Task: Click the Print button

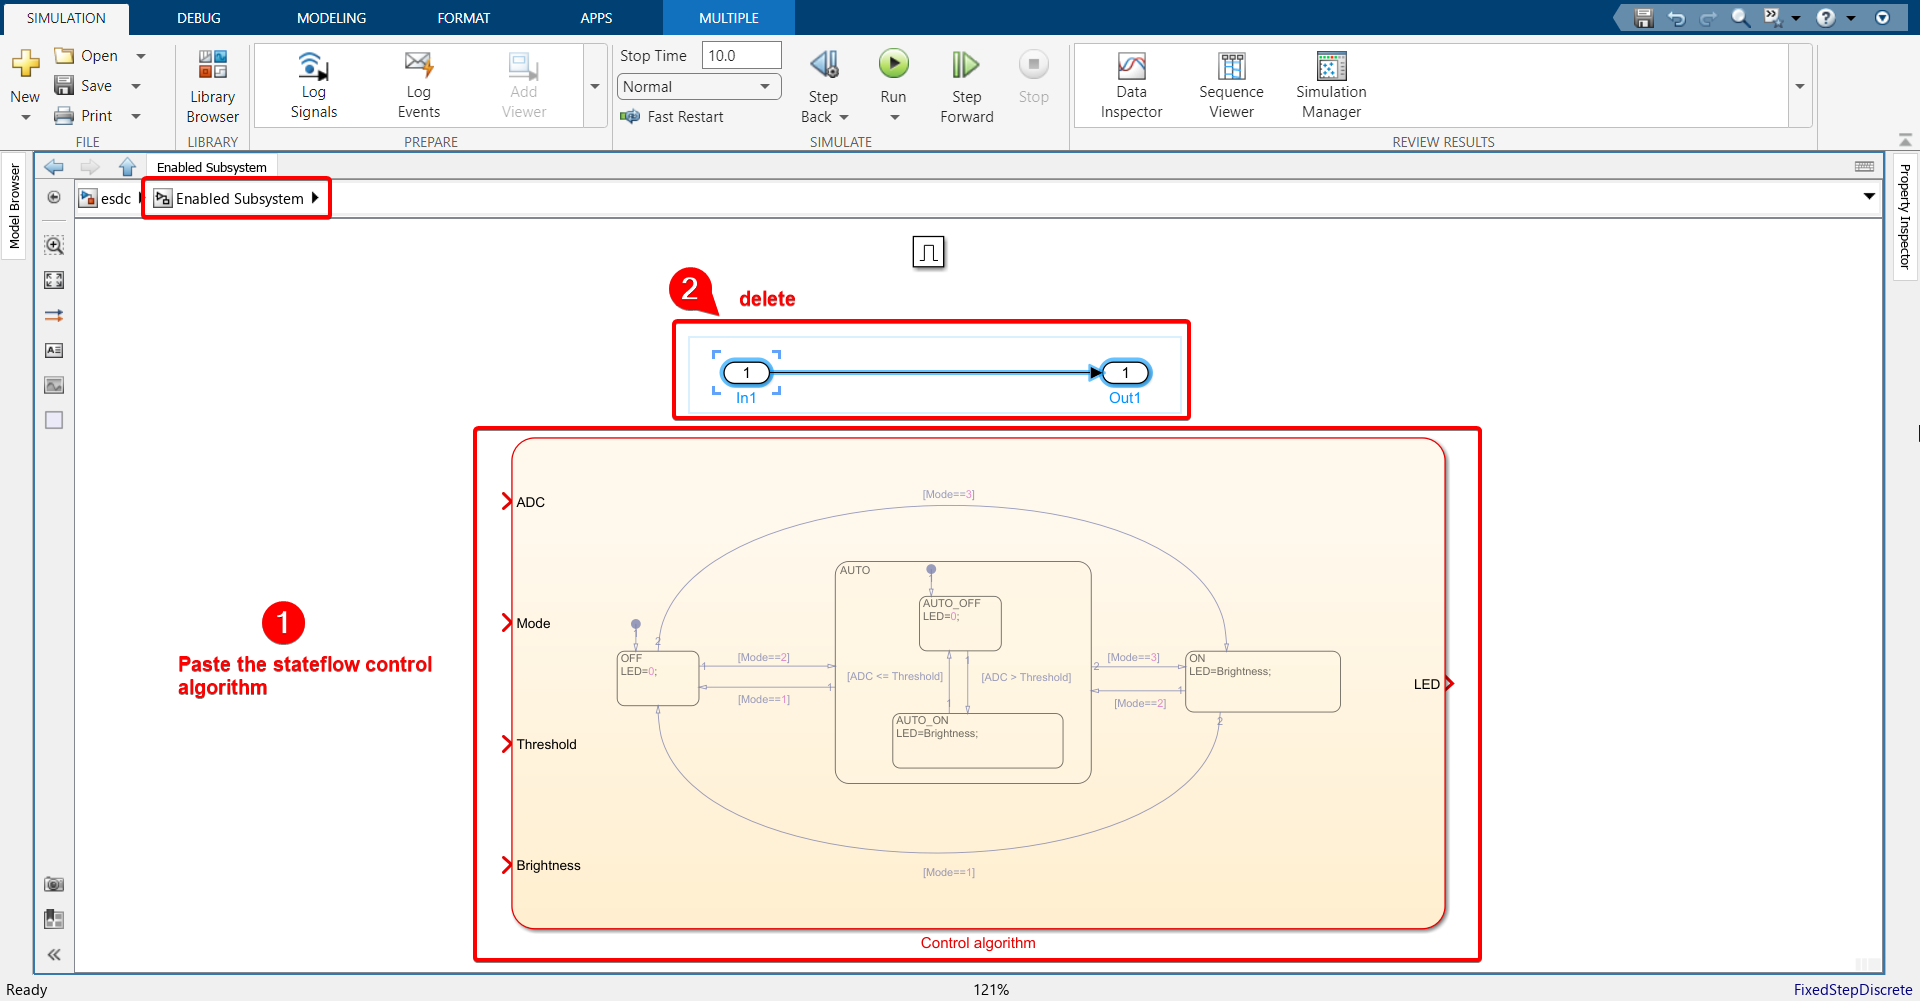Action: [84, 116]
